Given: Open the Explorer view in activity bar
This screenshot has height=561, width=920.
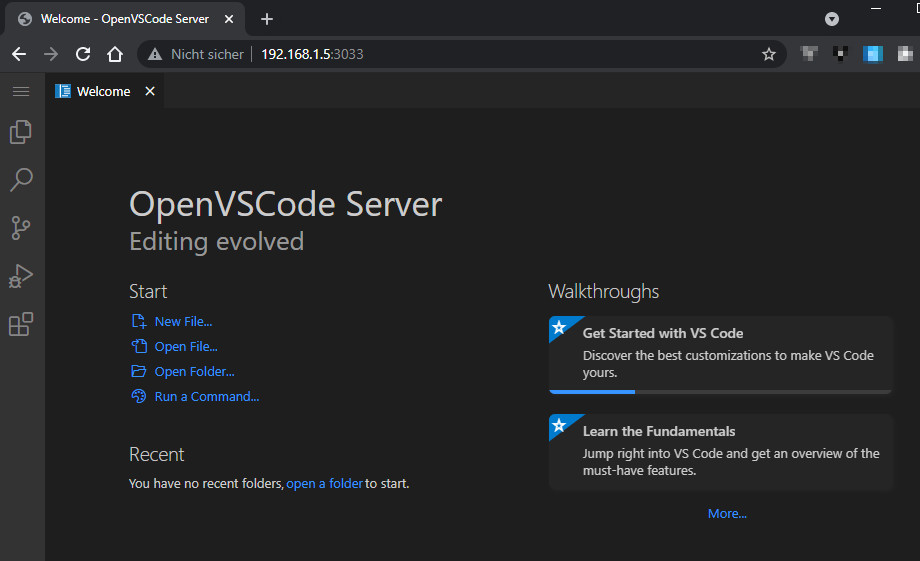Looking at the screenshot, I should [21, 132].
